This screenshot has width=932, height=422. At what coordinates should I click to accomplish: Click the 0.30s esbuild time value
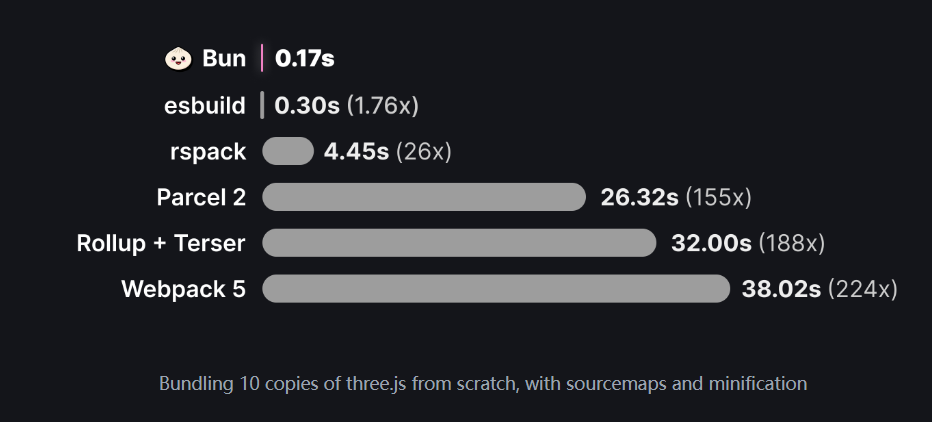(307, 105)
